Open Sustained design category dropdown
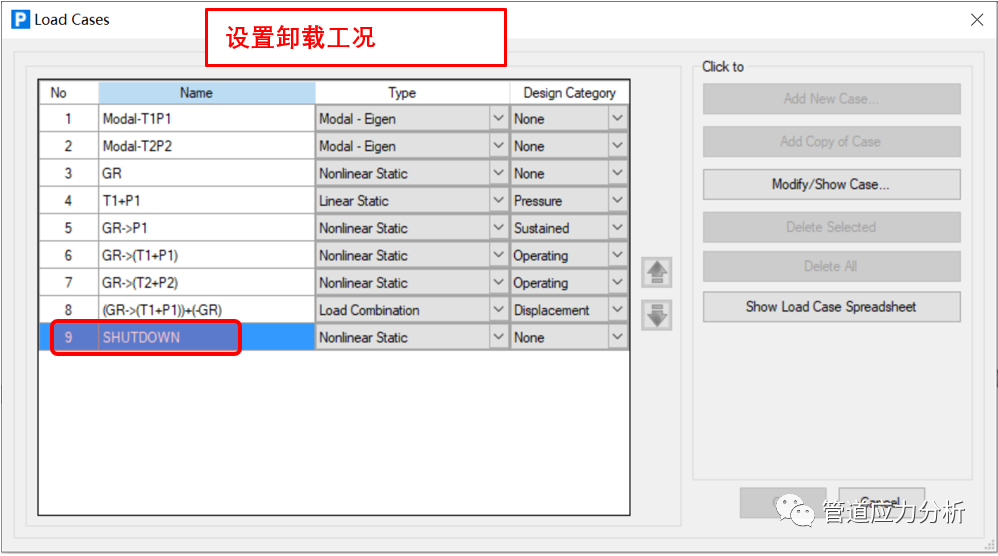The height and width of the screenshot is (556, 998). (x=617, y=228)
